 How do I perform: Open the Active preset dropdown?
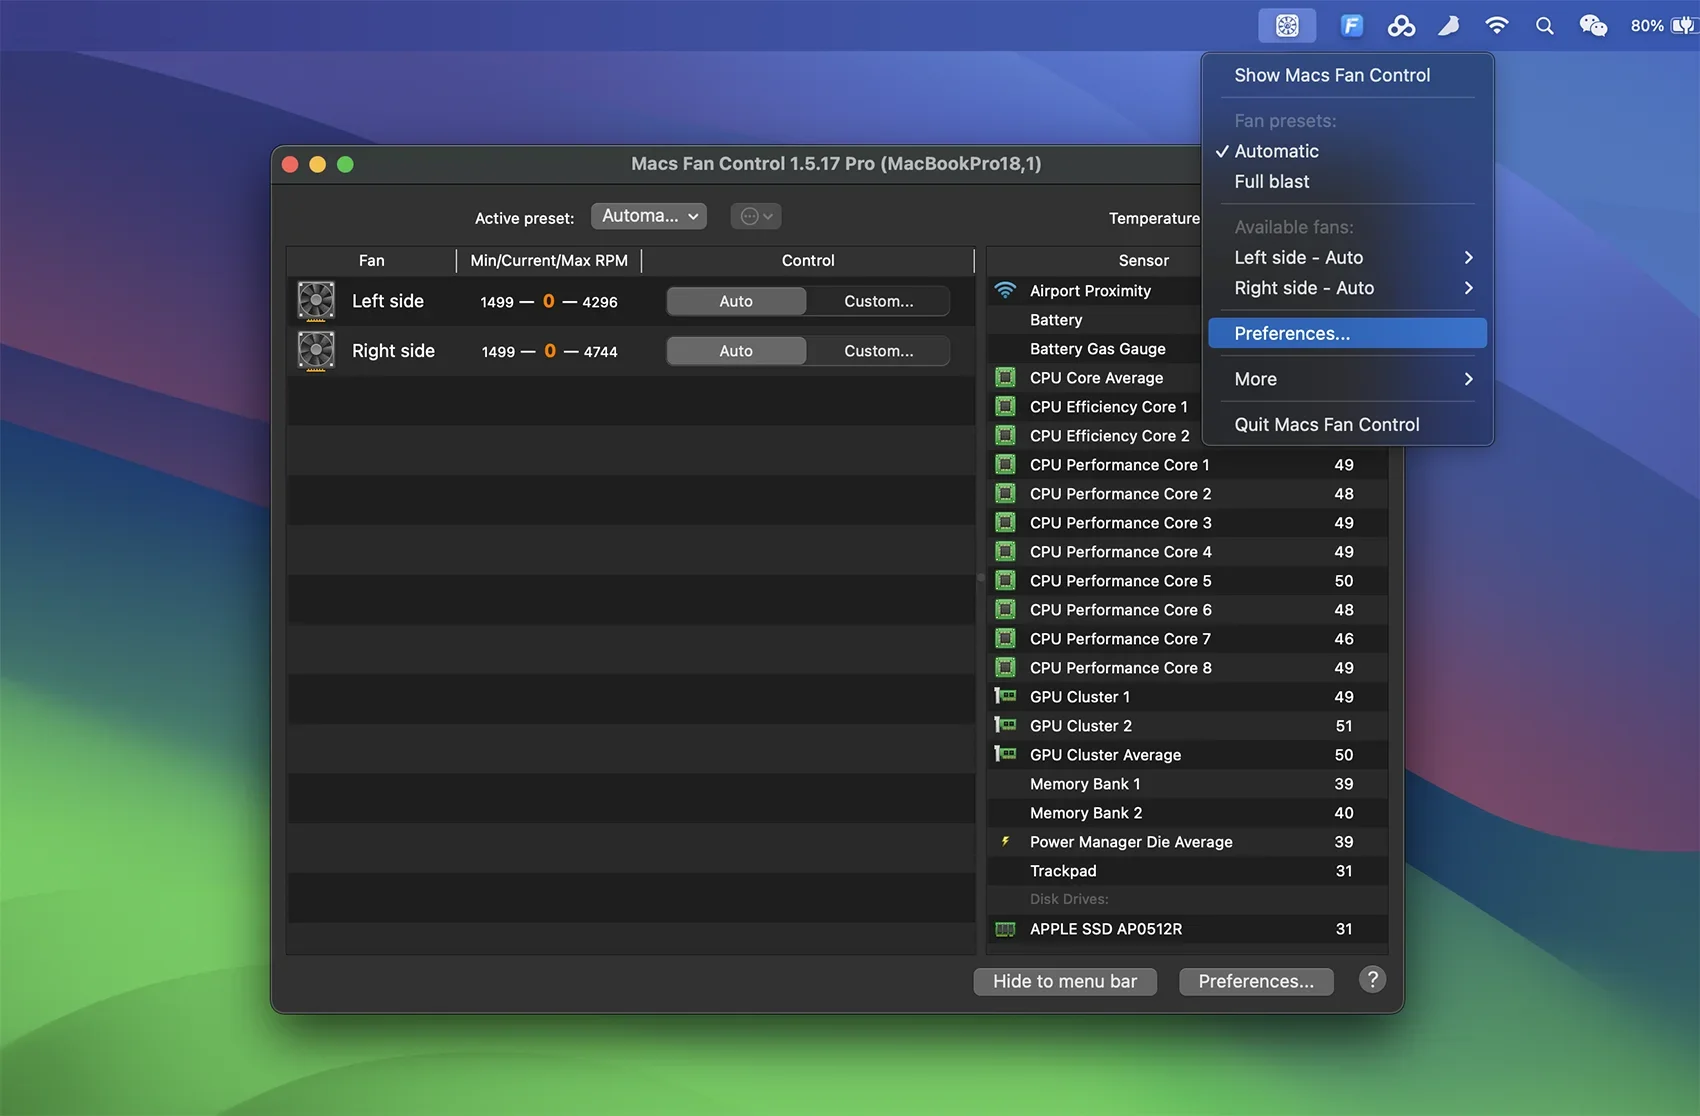pyautogui.click(x=649, y=216)
